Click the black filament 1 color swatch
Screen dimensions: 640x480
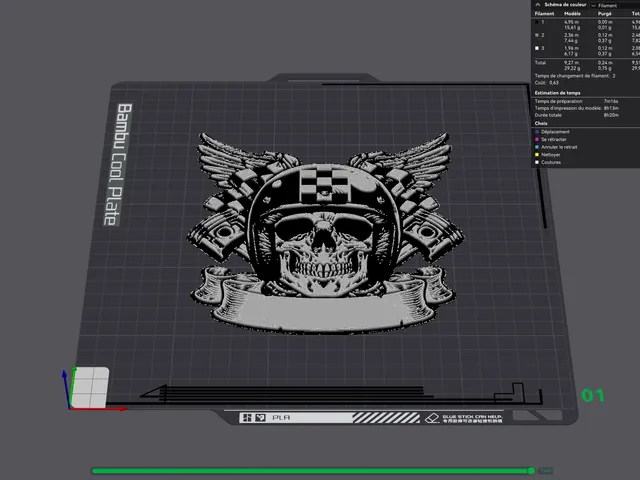[x=537, y=22]
